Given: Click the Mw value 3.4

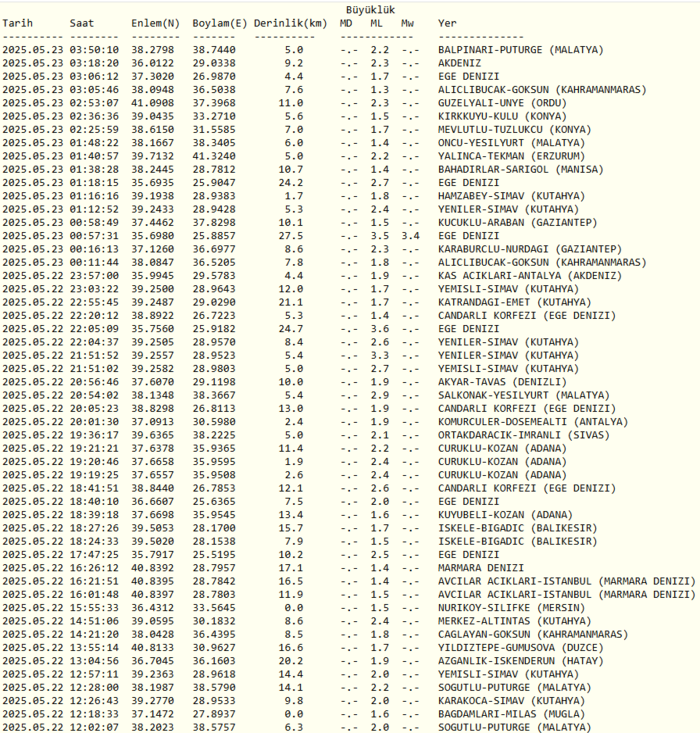Looking at the screenshot, I should (x=410, y=236).
